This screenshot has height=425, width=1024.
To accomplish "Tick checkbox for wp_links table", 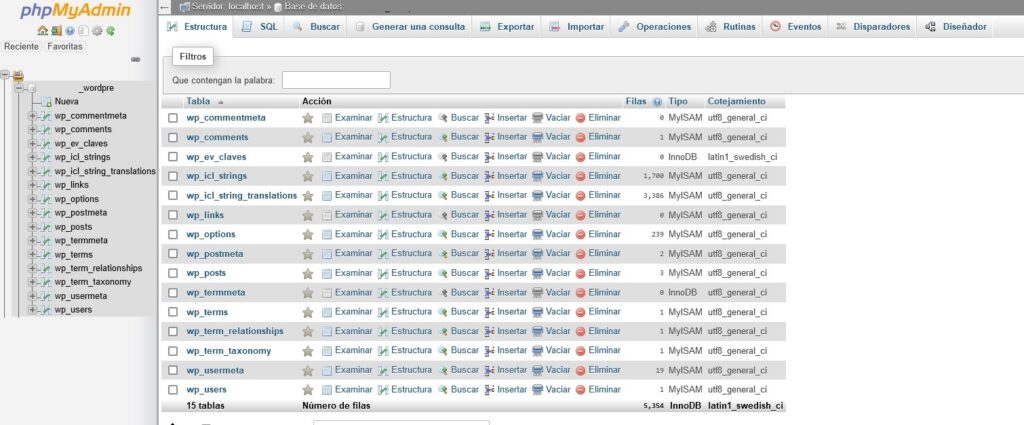I will (173, 215).
